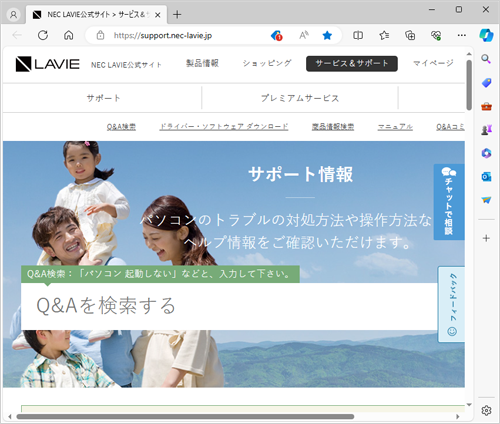Click the horizontal scrollbar thumb

(185, 417)
